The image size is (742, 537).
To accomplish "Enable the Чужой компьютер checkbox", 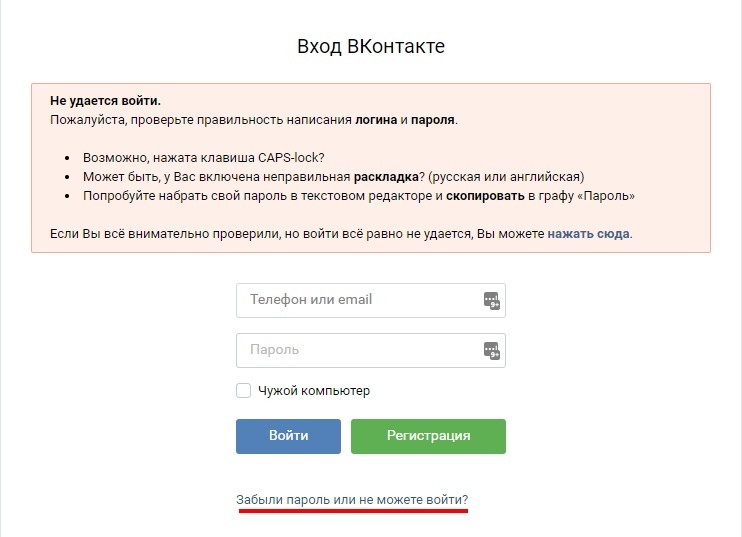I will [243, 391].
